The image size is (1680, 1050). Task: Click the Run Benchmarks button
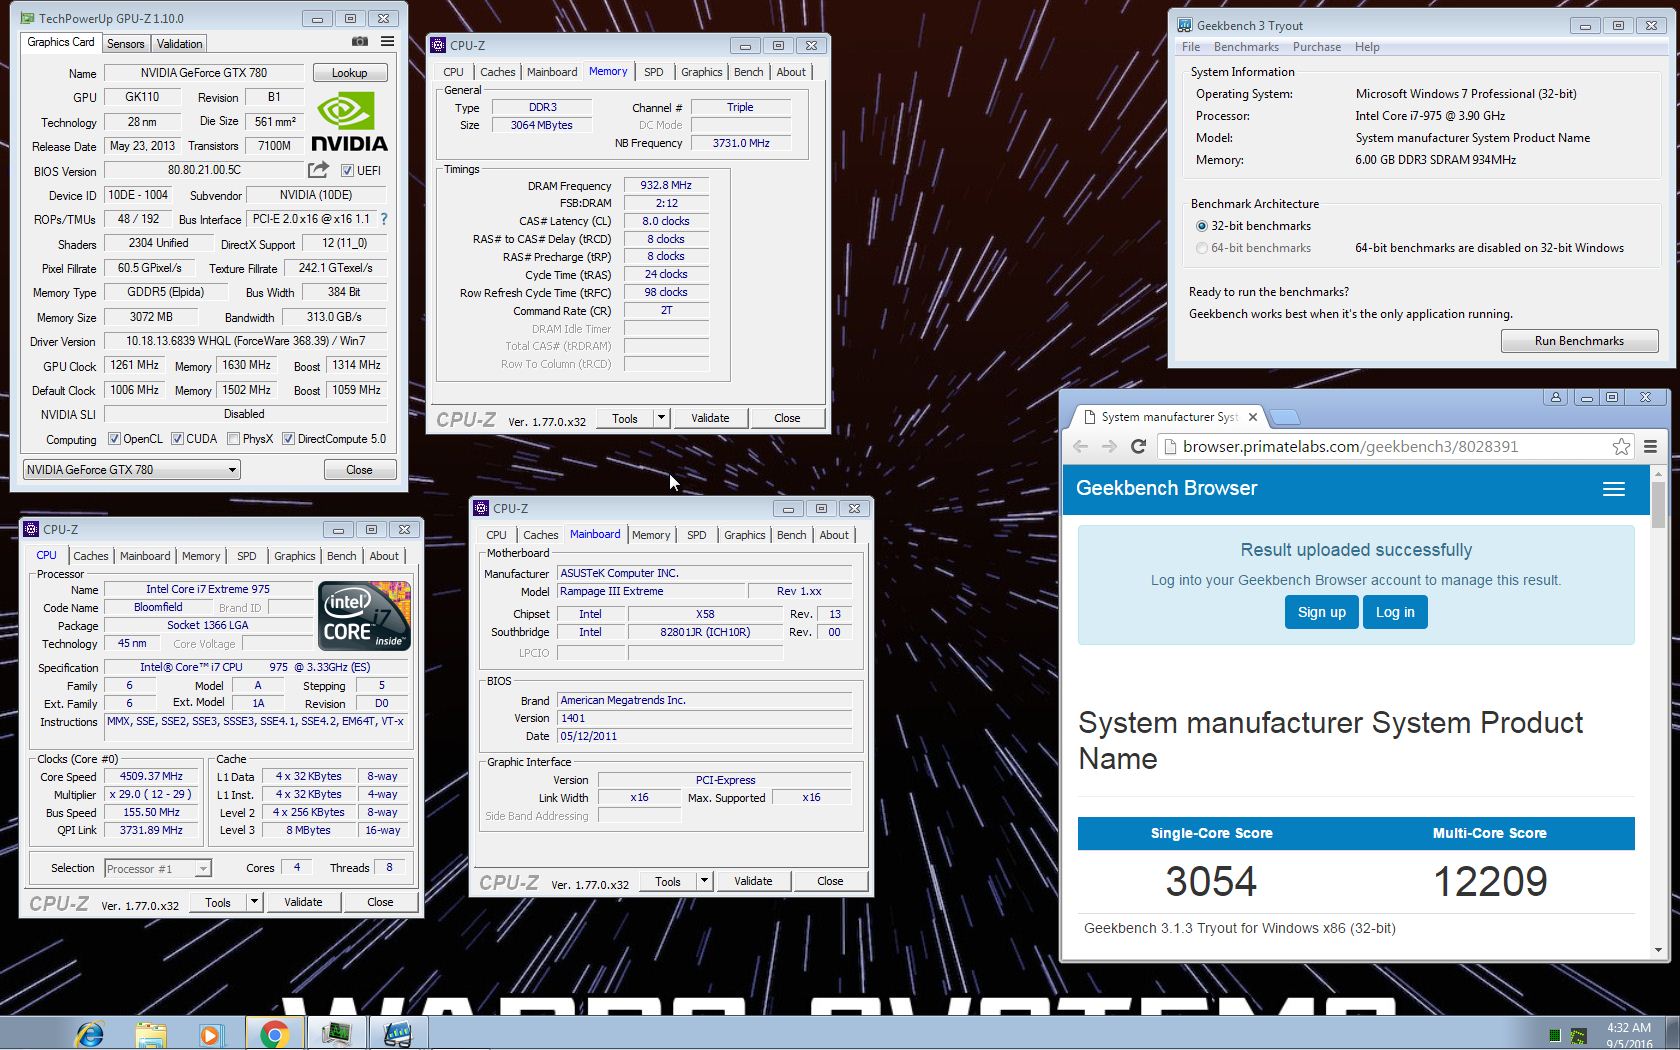tap(1579, 341)
